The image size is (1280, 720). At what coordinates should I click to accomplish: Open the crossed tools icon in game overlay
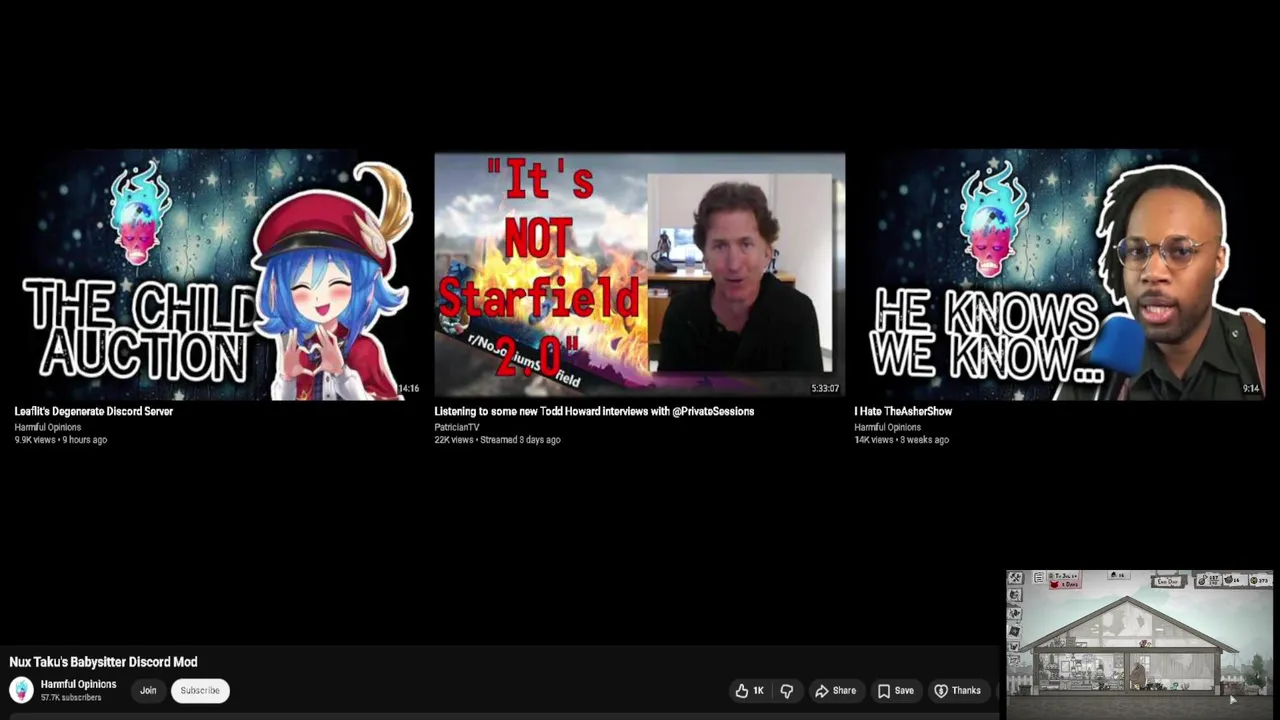pos(1015,577)
